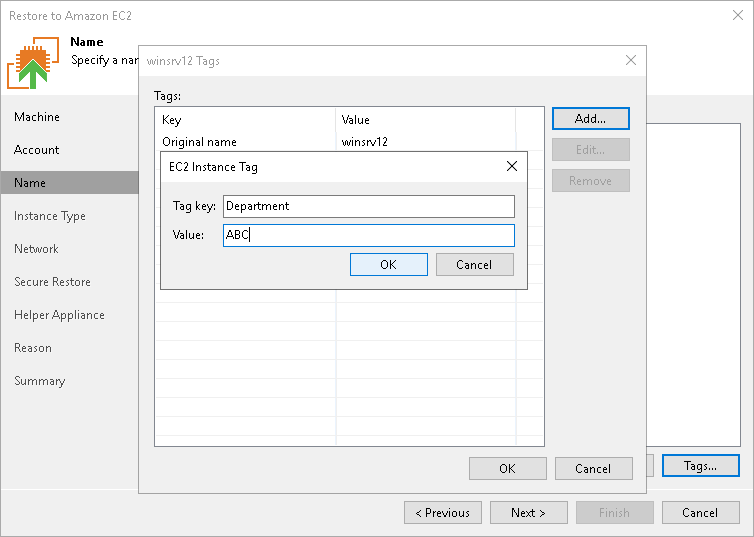Close the winsrv12 Tags window
This screenshot has height=537, width=754.
[631, 60]
